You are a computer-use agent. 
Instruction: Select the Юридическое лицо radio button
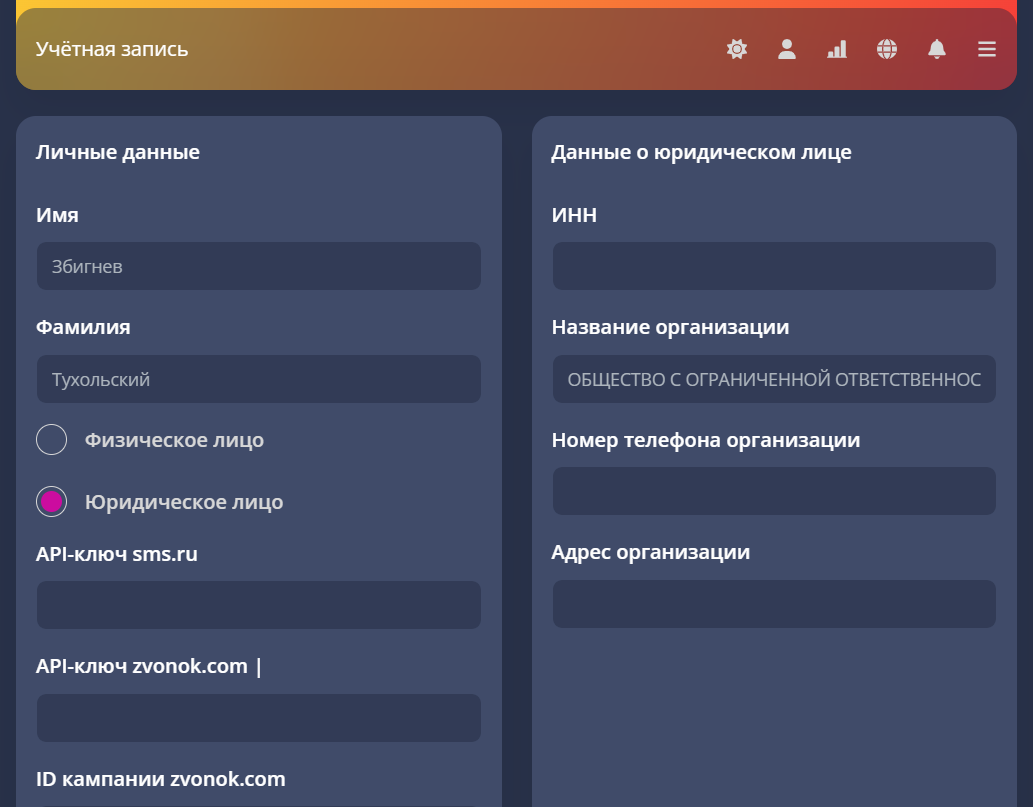(51, 502)
